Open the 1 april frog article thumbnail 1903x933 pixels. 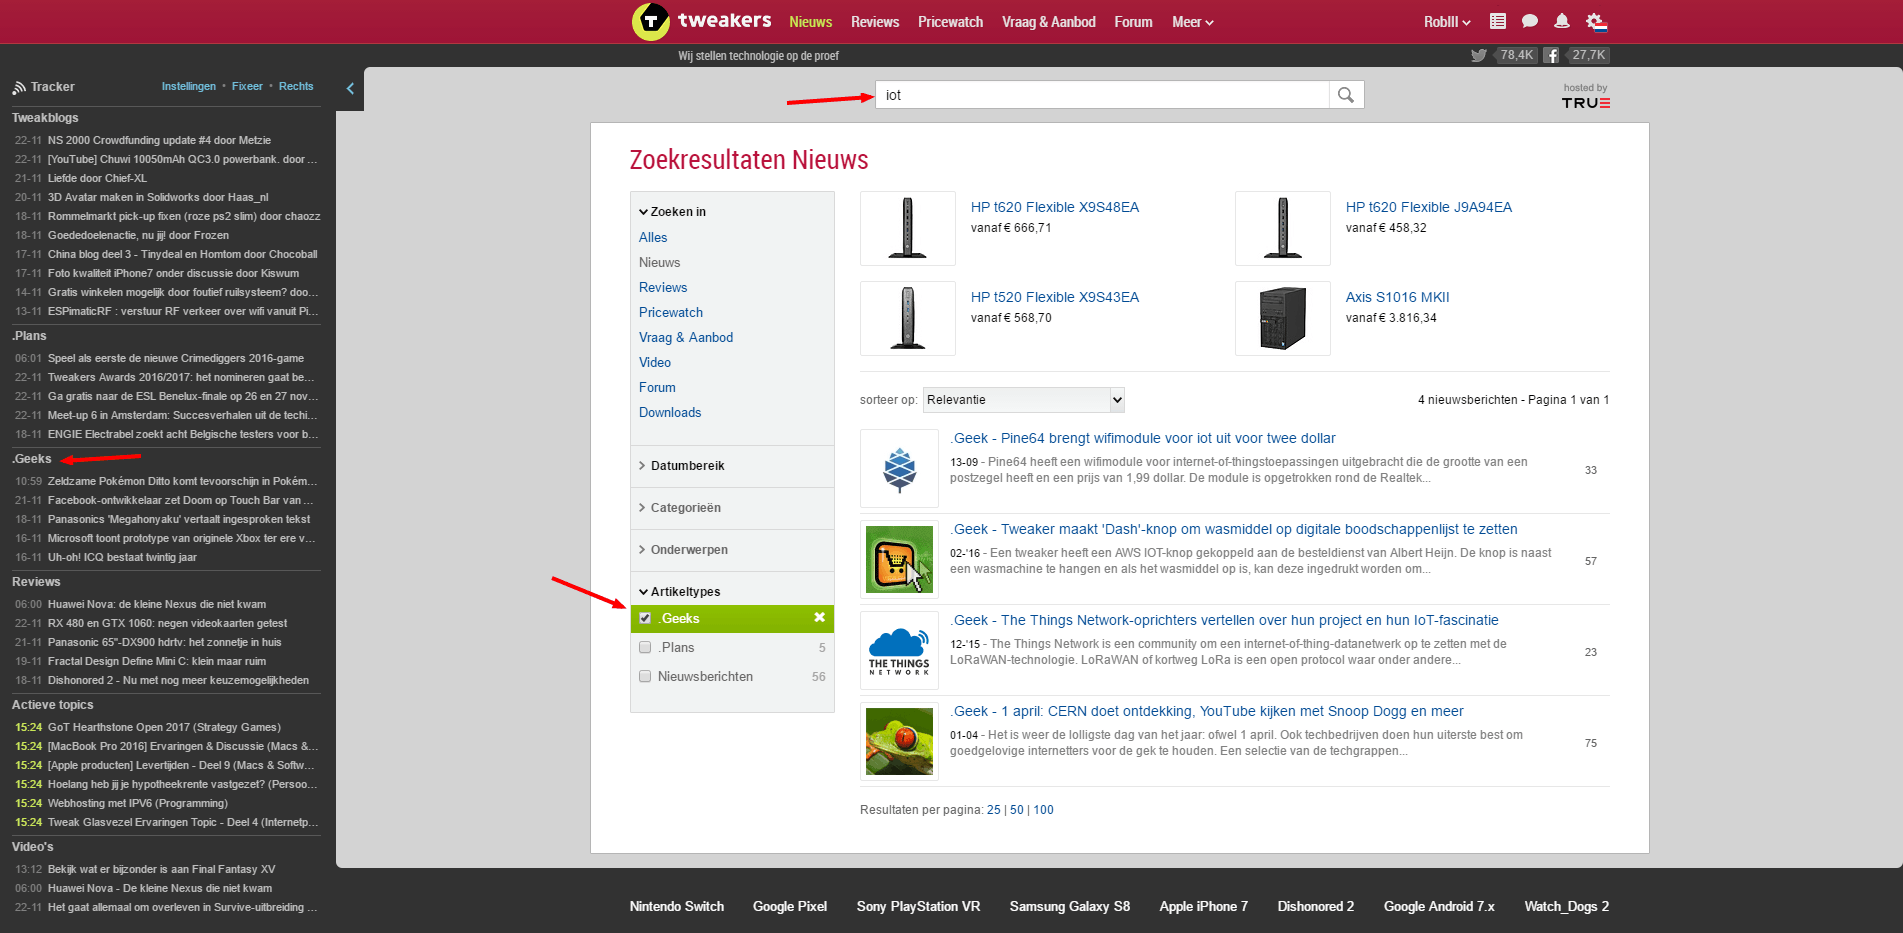(x=900, y=742)
